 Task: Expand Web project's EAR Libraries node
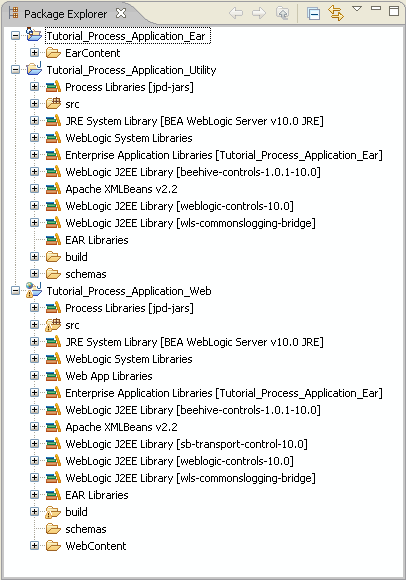tap(34, 495)
